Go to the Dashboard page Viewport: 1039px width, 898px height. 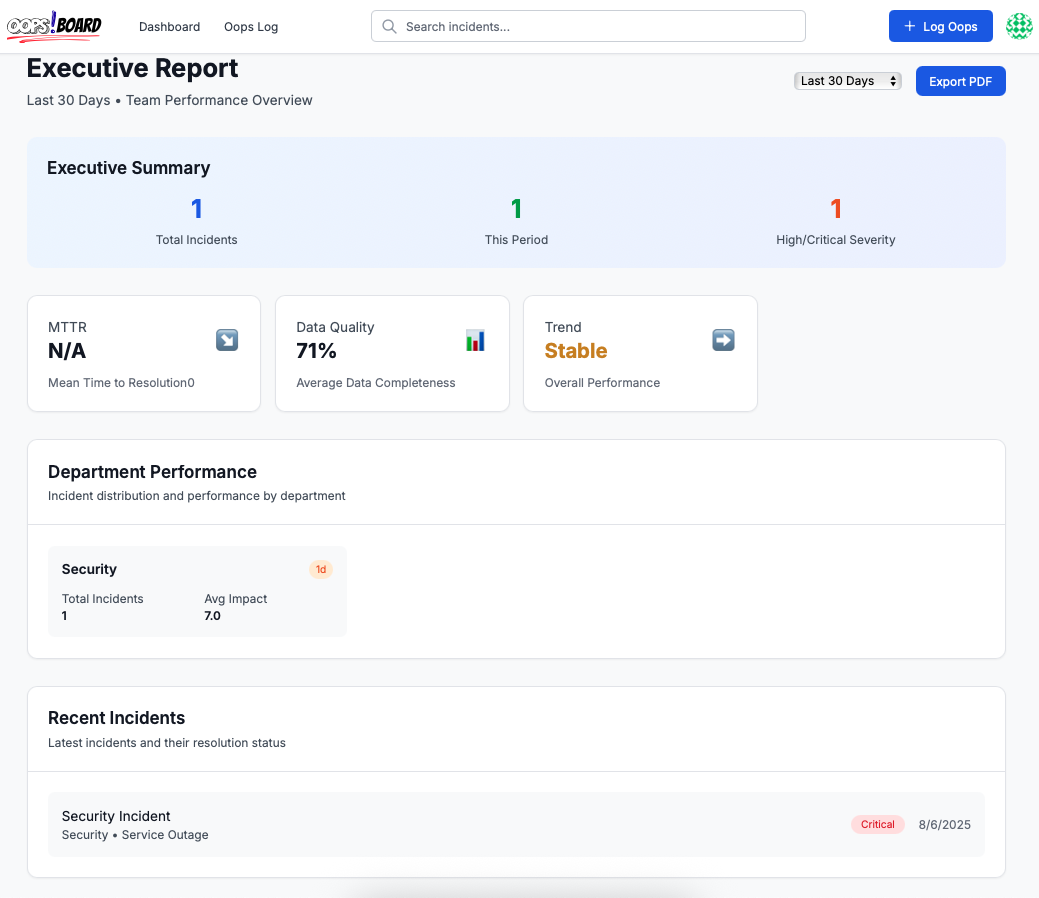pyautogui.click(x=170, y=27)
